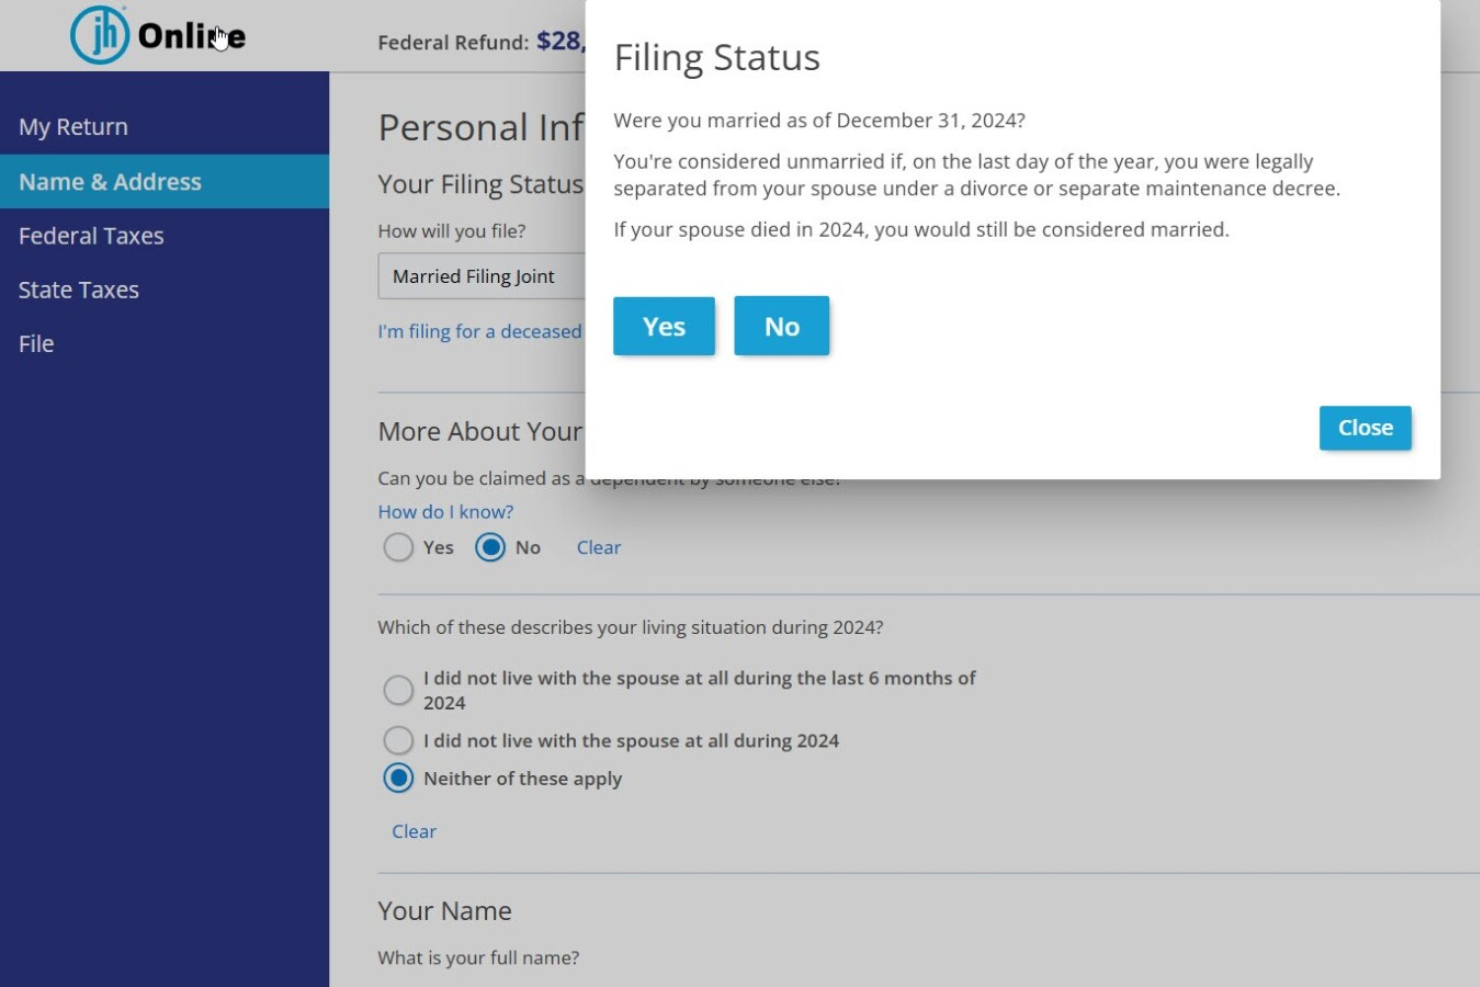
Task: Clear the dependent question answer
Action: [x=598, y=547]
